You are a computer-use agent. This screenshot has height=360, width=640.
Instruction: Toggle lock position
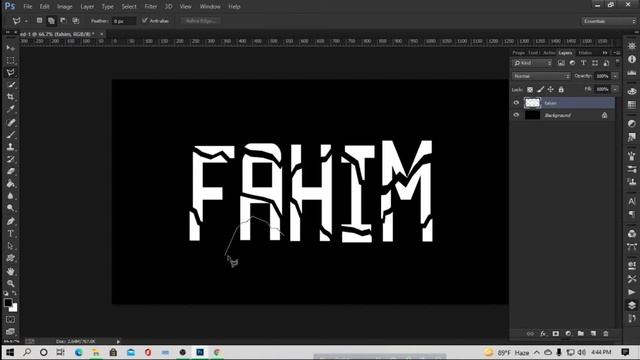551,89
